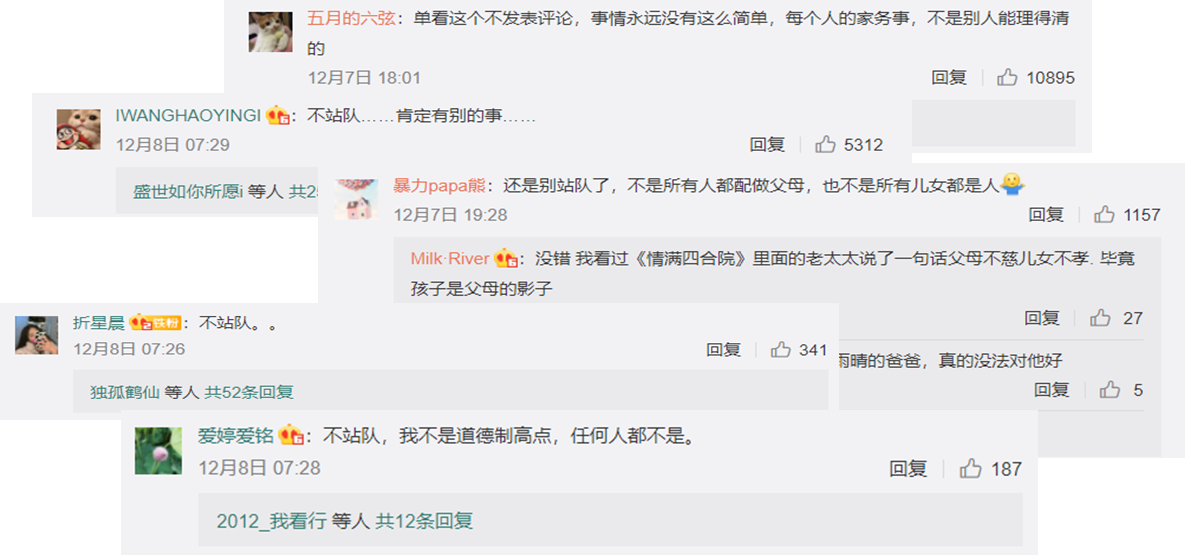Click thumbs-up on IWANGHAOYINGI's comment
This screenshot has width=1185, height=555.
pyautogui.click(x=825, y=144)
